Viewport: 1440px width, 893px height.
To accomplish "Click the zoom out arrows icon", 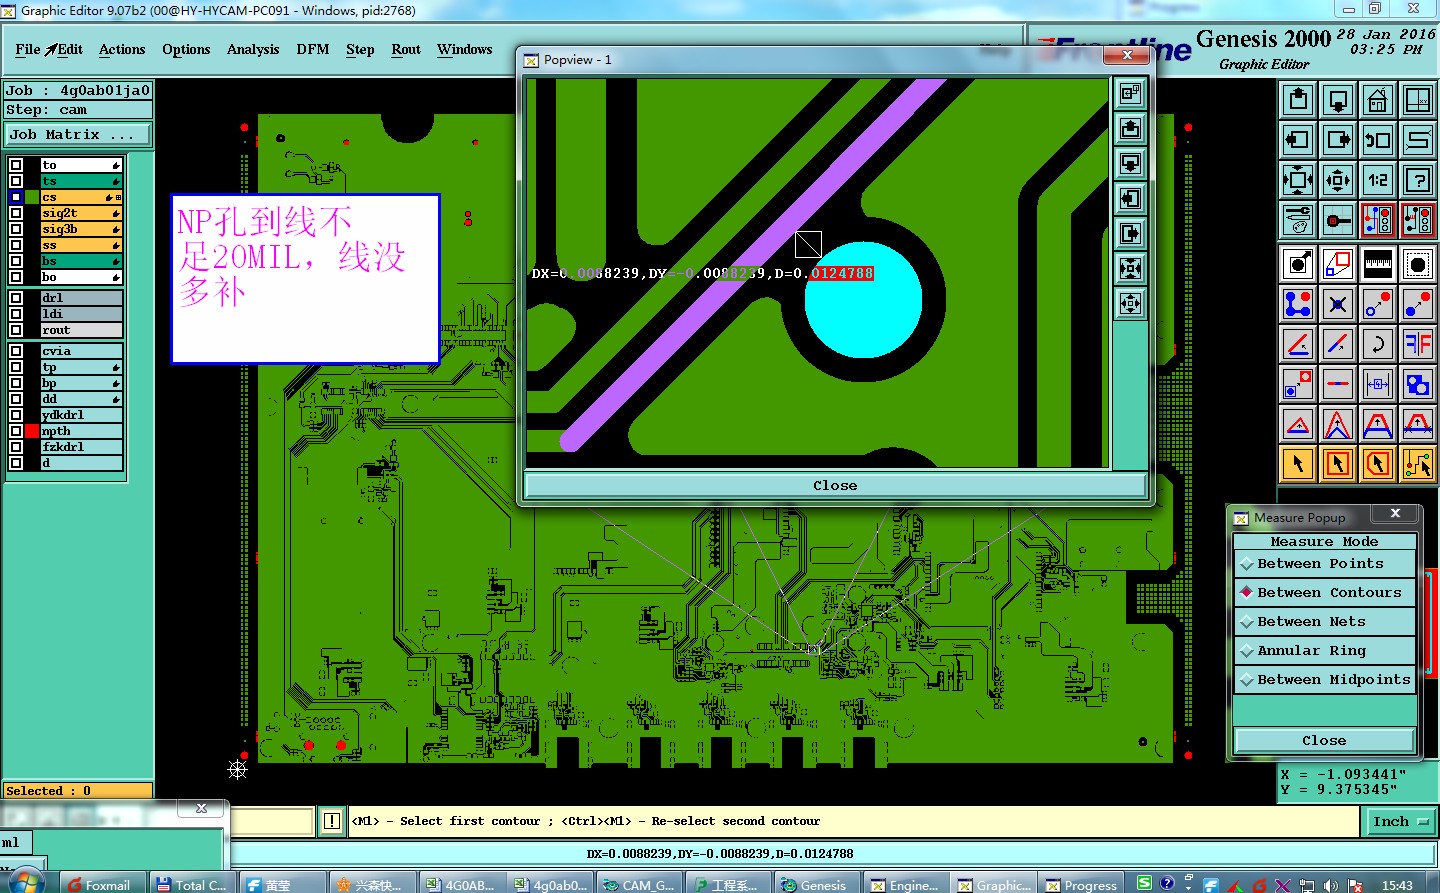I will coord(1298,180).
